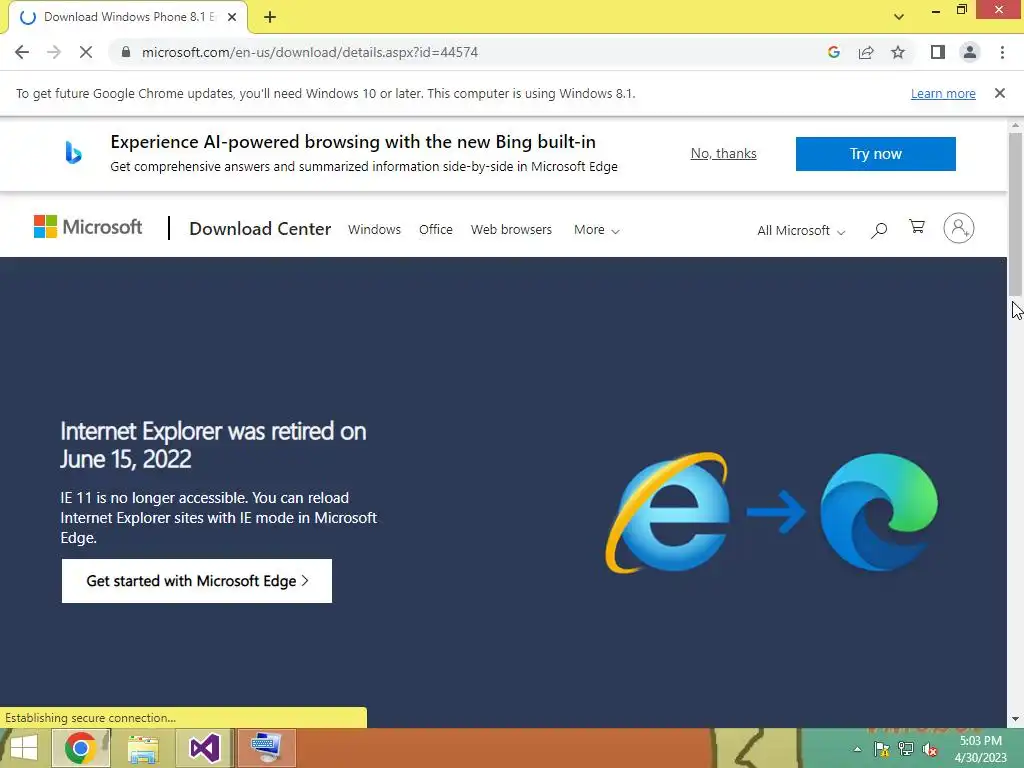Click the Try now button
This screenshot has width=1024, height=768.
(875, 154)
